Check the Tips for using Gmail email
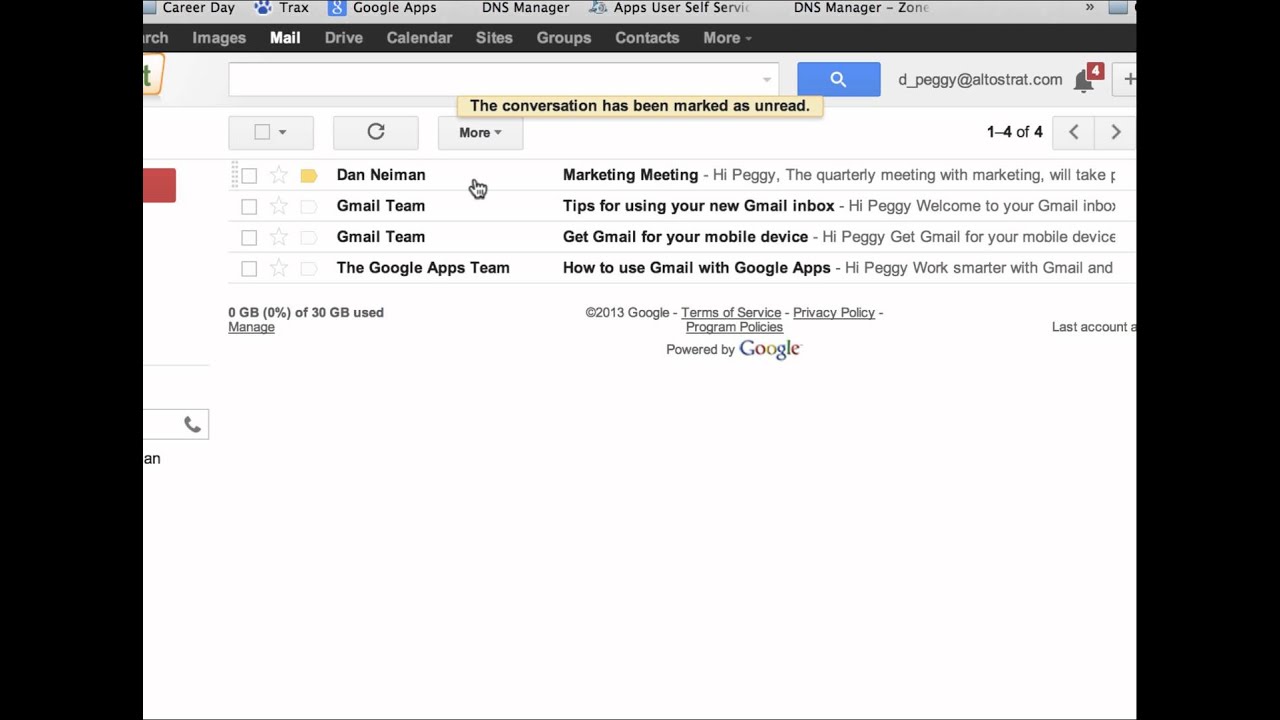This screenshot has height=720, width=1280. click(249, 207)
